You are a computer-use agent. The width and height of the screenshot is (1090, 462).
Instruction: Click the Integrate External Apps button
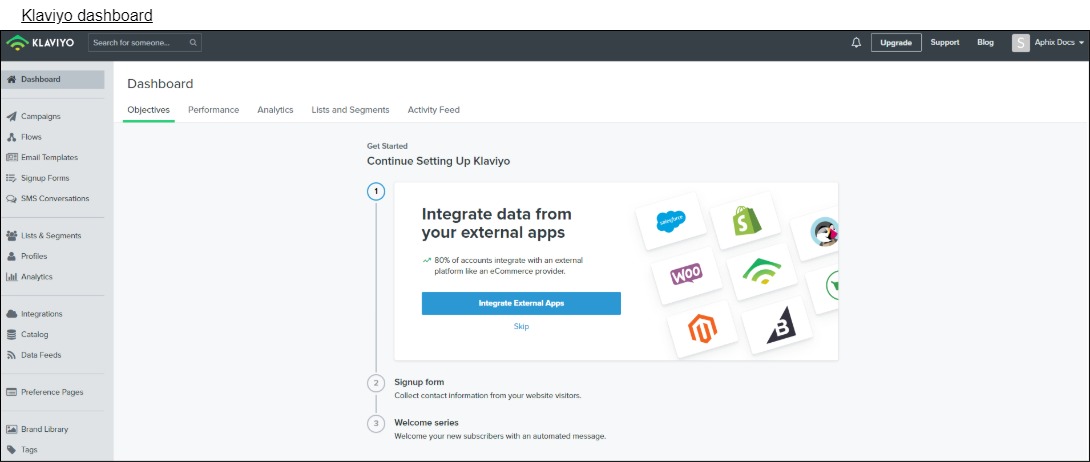tap(521, 303)
